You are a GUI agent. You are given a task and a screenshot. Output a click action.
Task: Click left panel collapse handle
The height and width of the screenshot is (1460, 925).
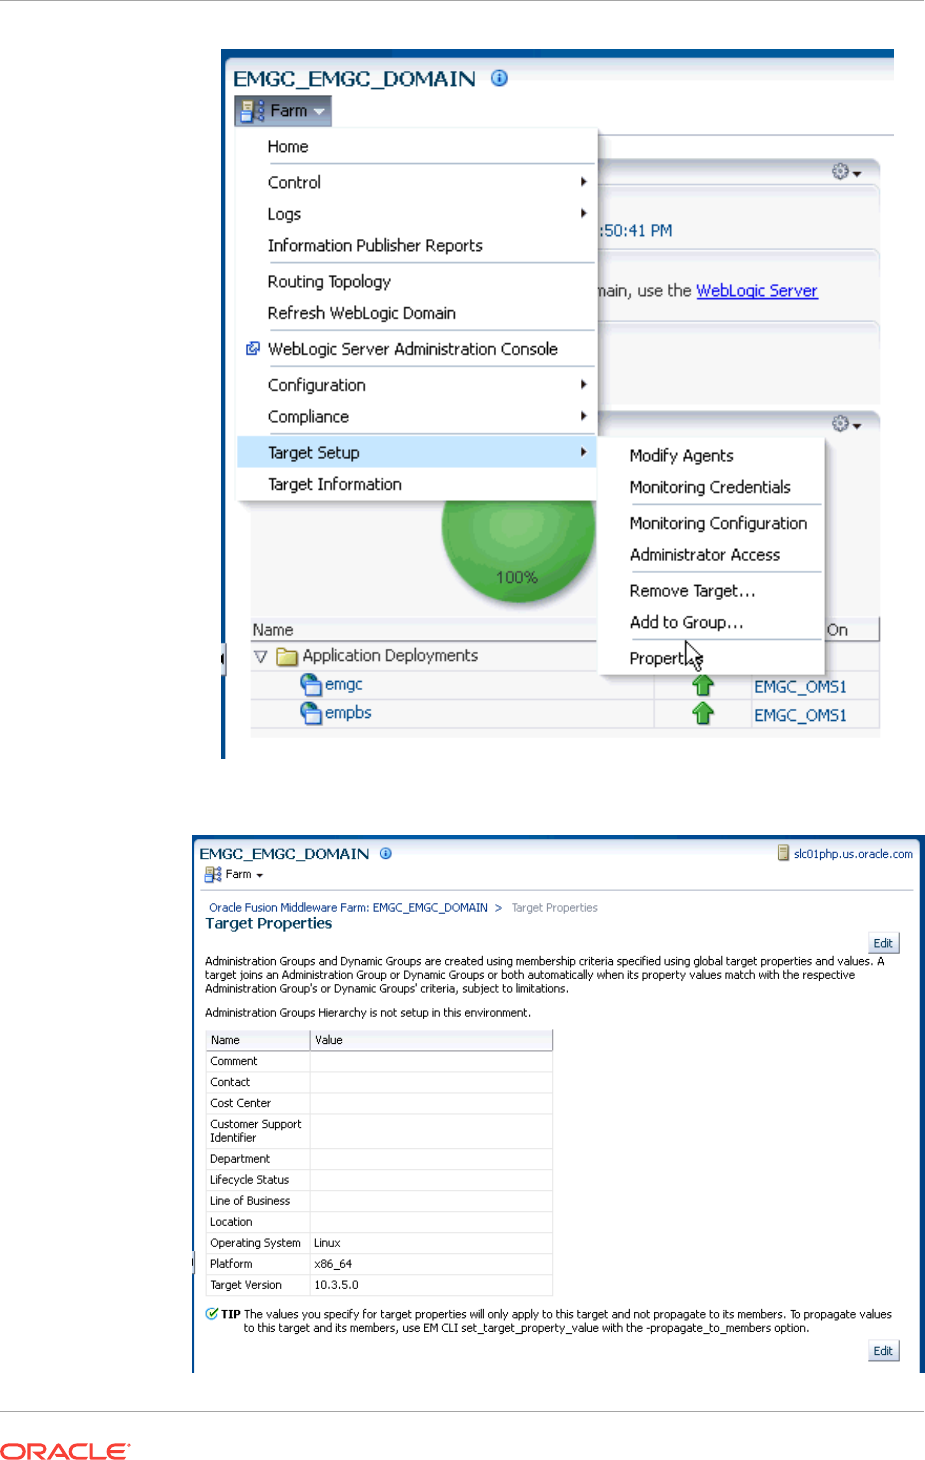click(223, 660)
